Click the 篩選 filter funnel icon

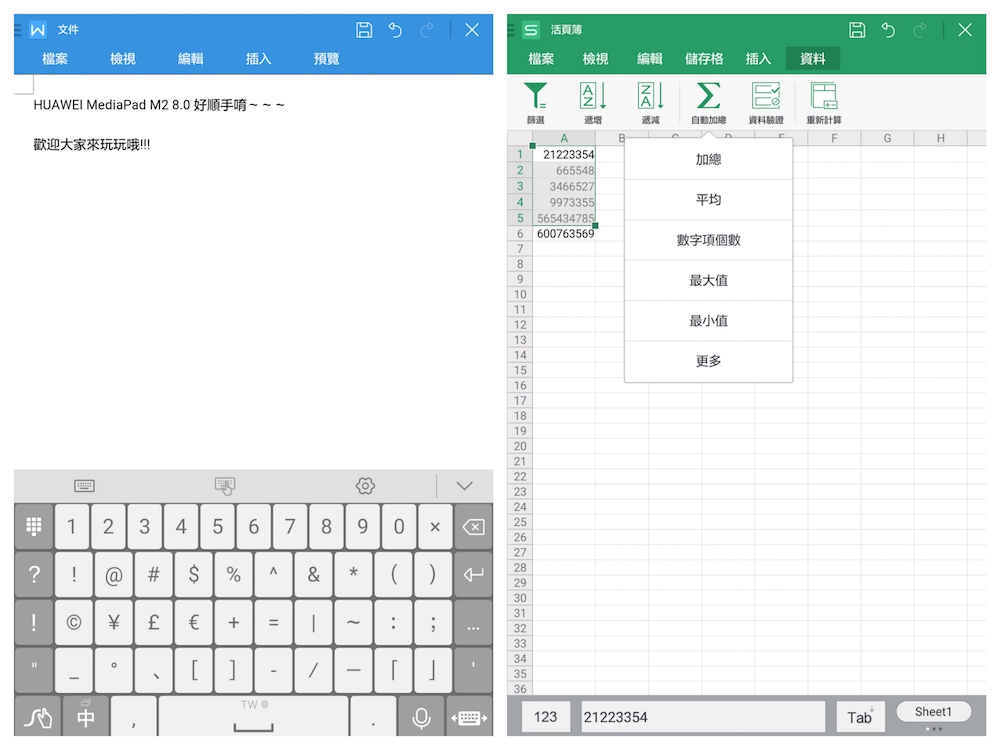pos(536,98)
